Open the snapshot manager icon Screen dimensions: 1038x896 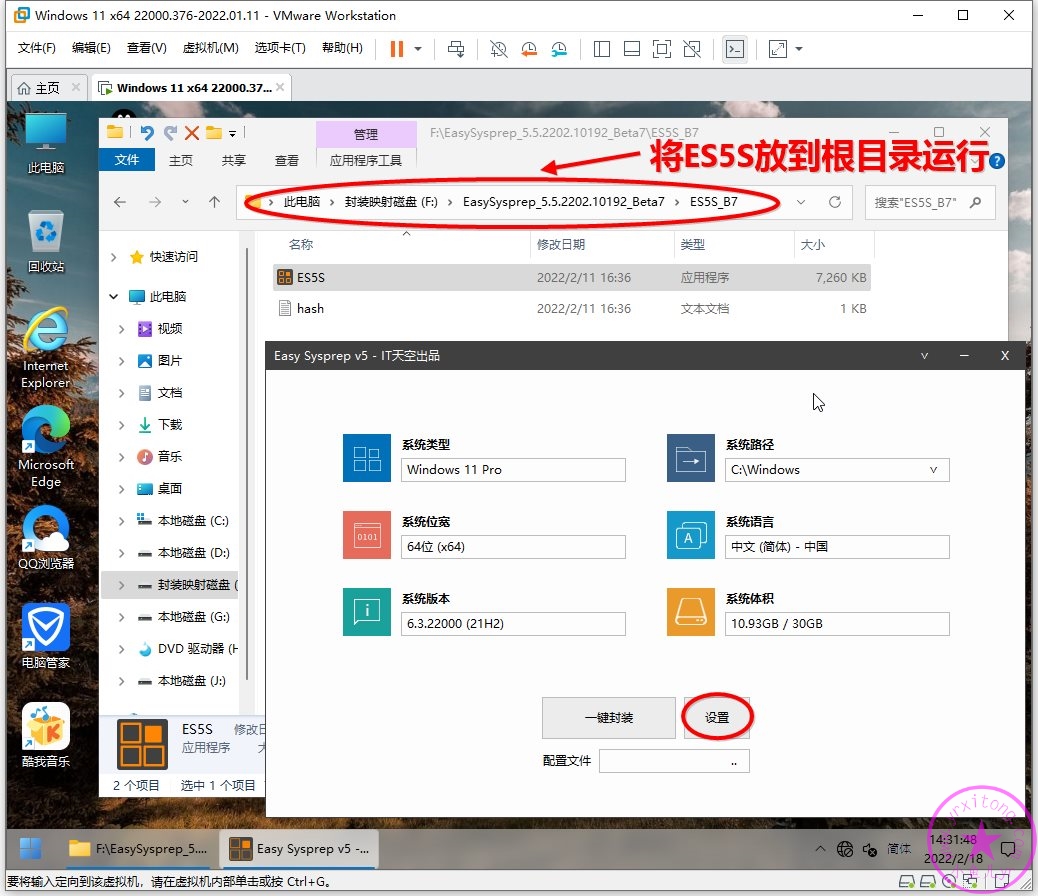tap(559, 49)
